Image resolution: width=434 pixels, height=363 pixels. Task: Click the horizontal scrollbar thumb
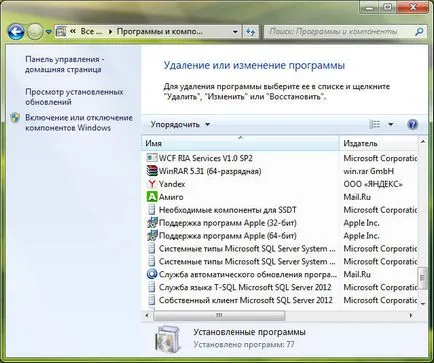point(219,315)
